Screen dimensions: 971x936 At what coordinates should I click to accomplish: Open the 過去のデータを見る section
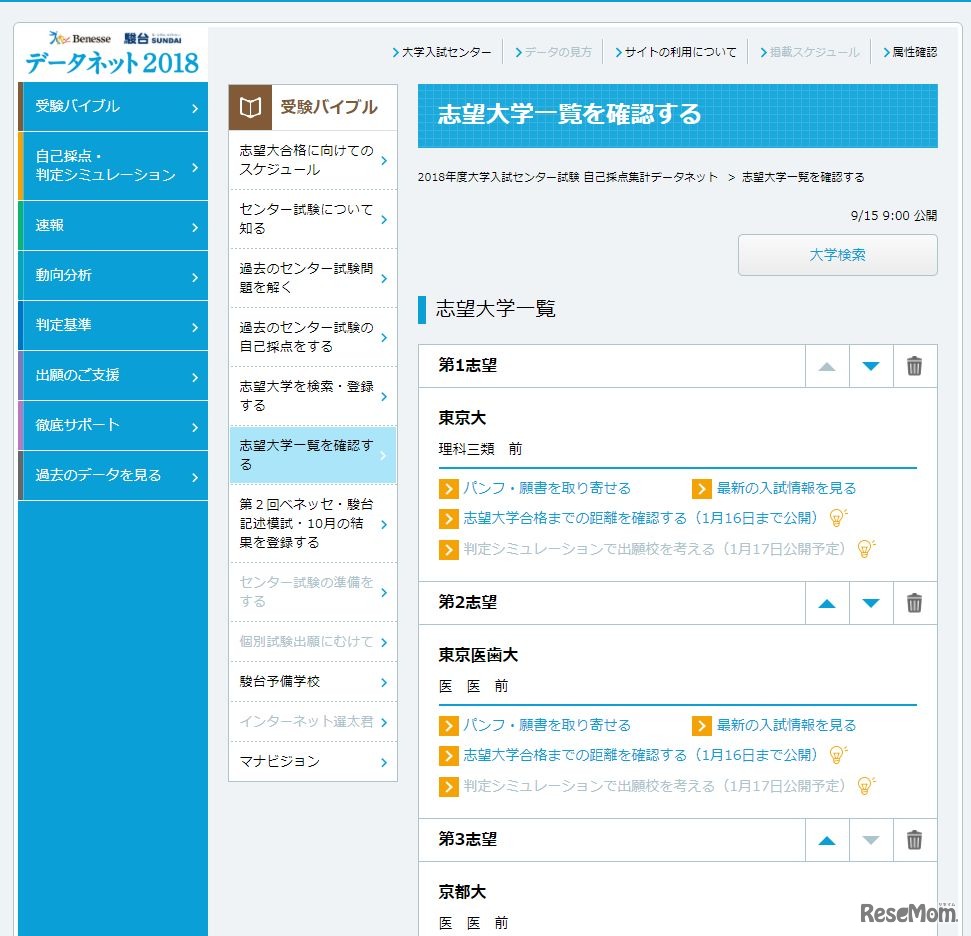pyautogui.click(x=110, y=476)
